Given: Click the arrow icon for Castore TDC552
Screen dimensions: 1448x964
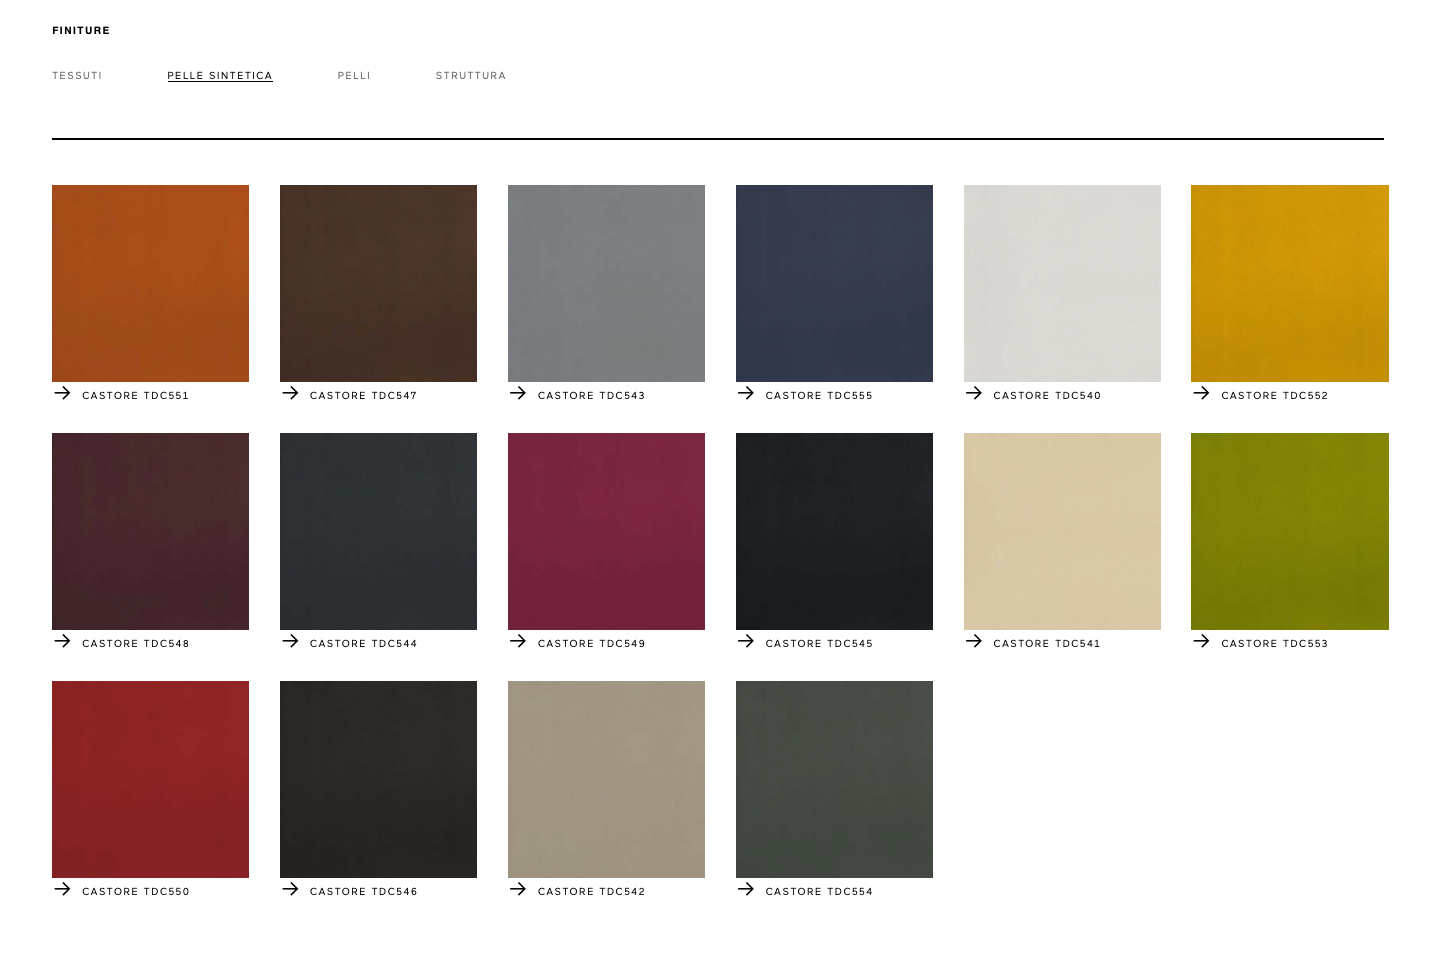Looking at the screenshot, I should point(1201,394).
